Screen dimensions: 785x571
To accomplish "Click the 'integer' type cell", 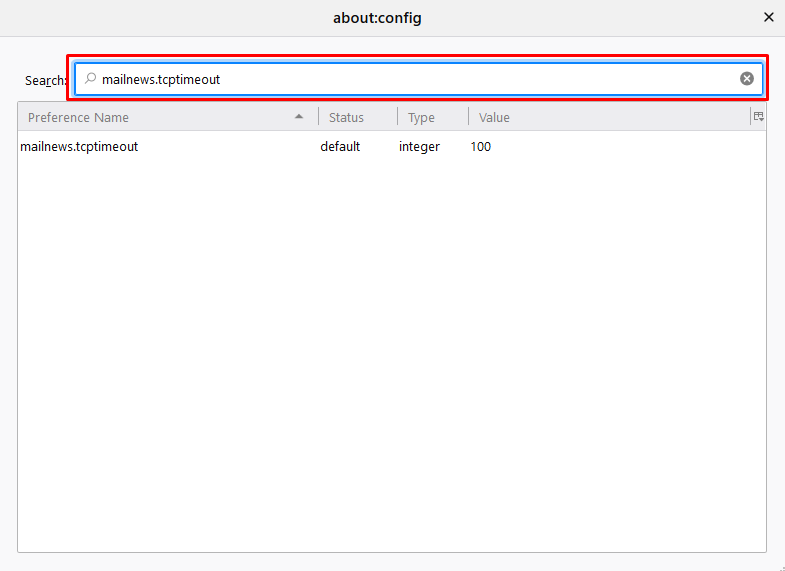I will pos(419,147).
